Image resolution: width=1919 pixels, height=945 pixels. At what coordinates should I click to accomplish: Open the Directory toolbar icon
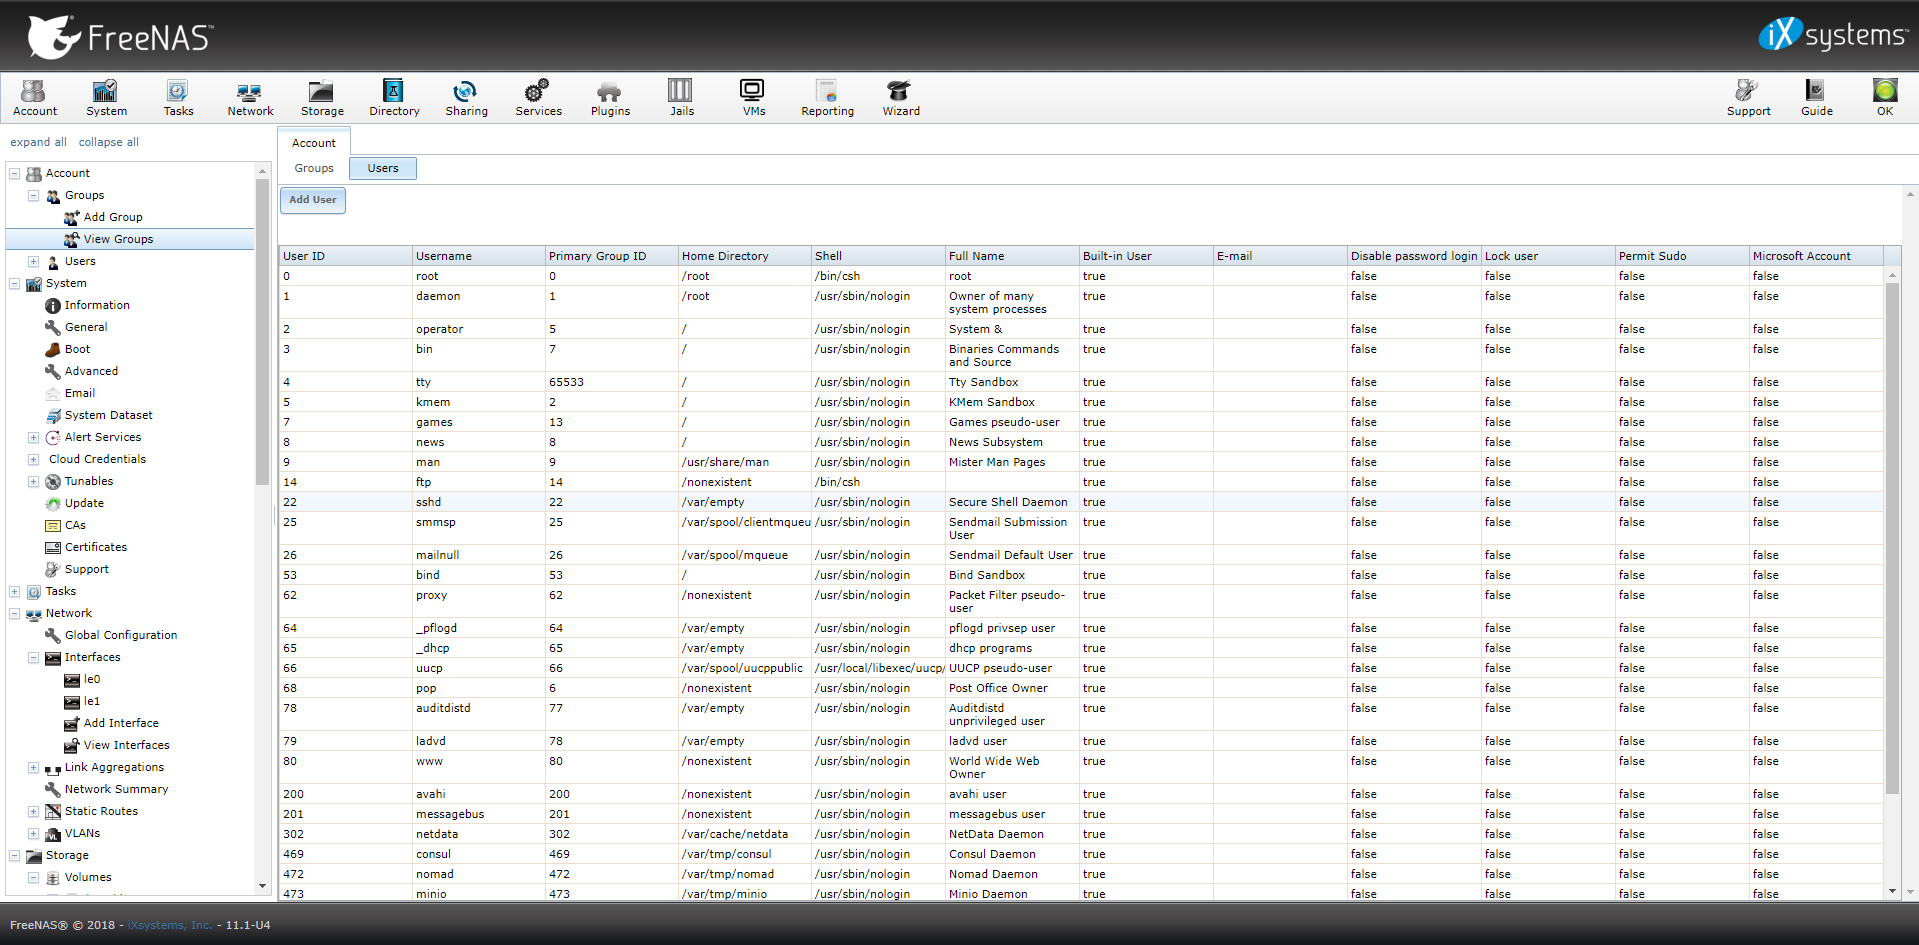pyautogui.click(x=394, y=98)
